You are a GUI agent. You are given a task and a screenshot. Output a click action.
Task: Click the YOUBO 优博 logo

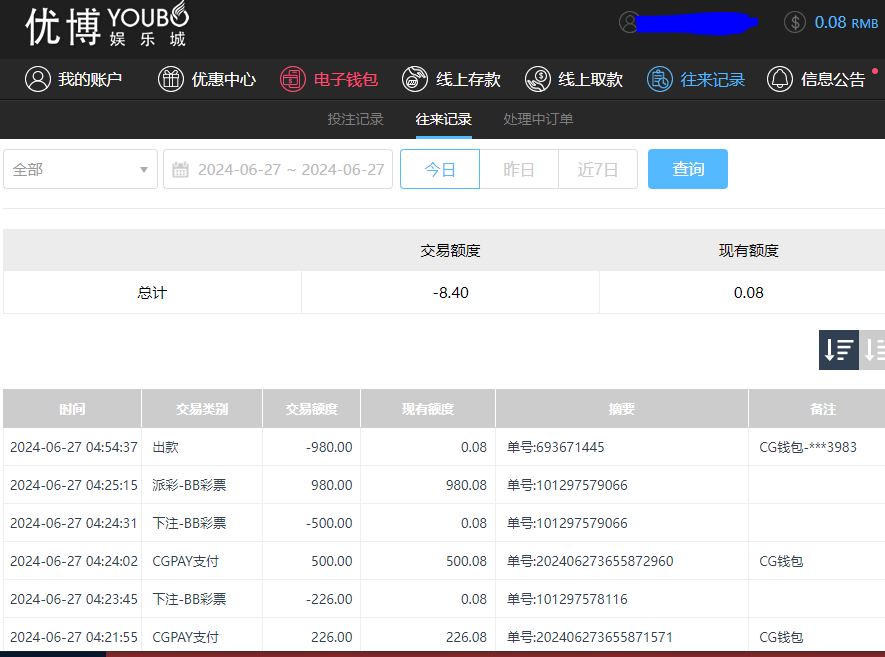pos(106,26)
